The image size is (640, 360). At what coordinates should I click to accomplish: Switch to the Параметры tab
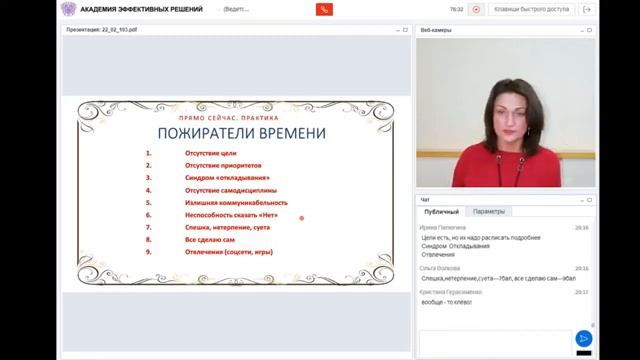[x=489, y=211]
